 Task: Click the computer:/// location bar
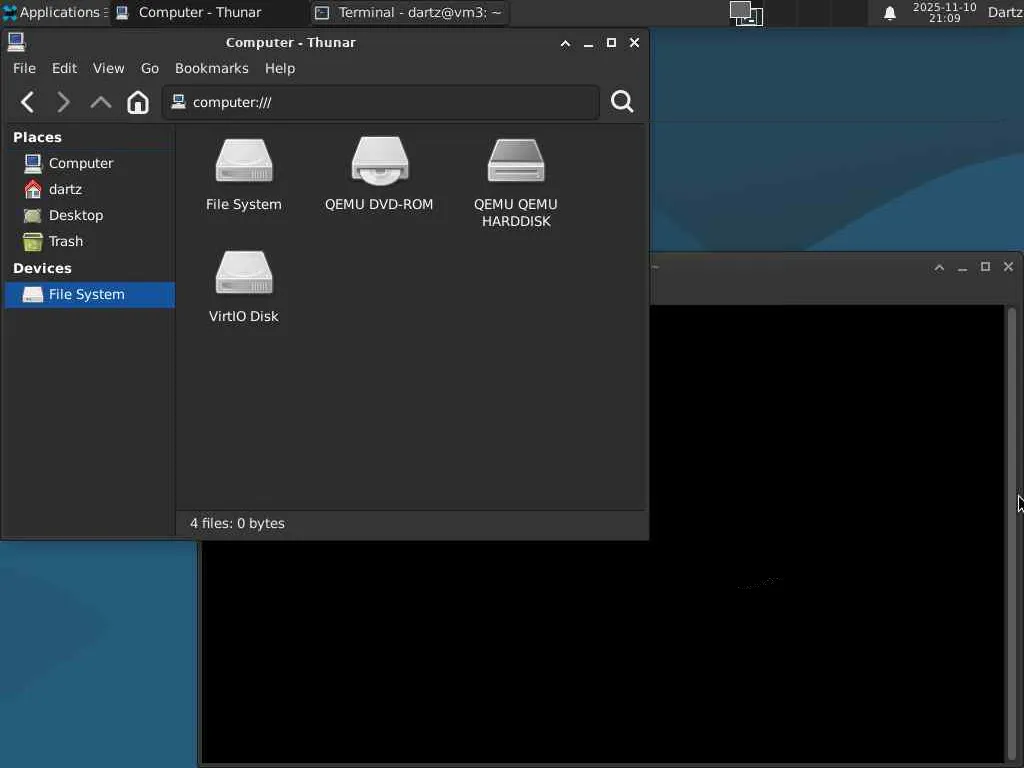pyautogui.click(x=381, y=103)
